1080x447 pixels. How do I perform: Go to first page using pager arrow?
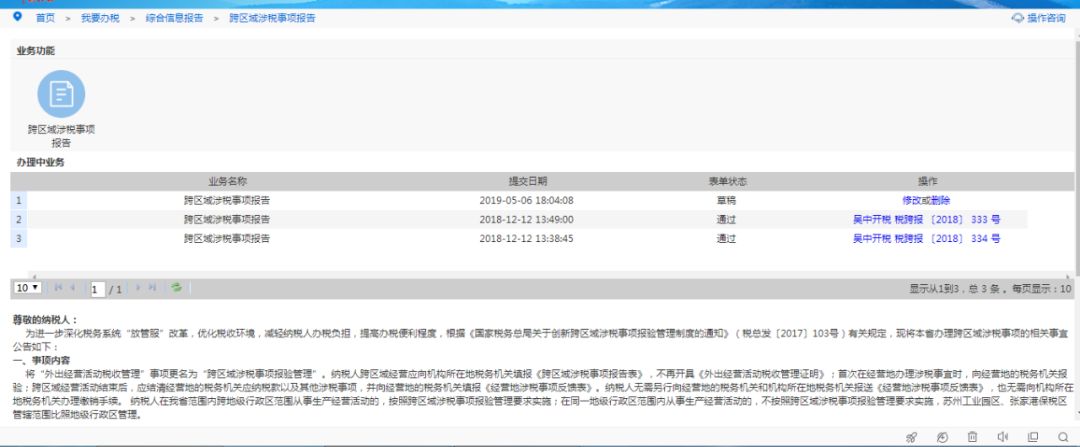[58, 288]
